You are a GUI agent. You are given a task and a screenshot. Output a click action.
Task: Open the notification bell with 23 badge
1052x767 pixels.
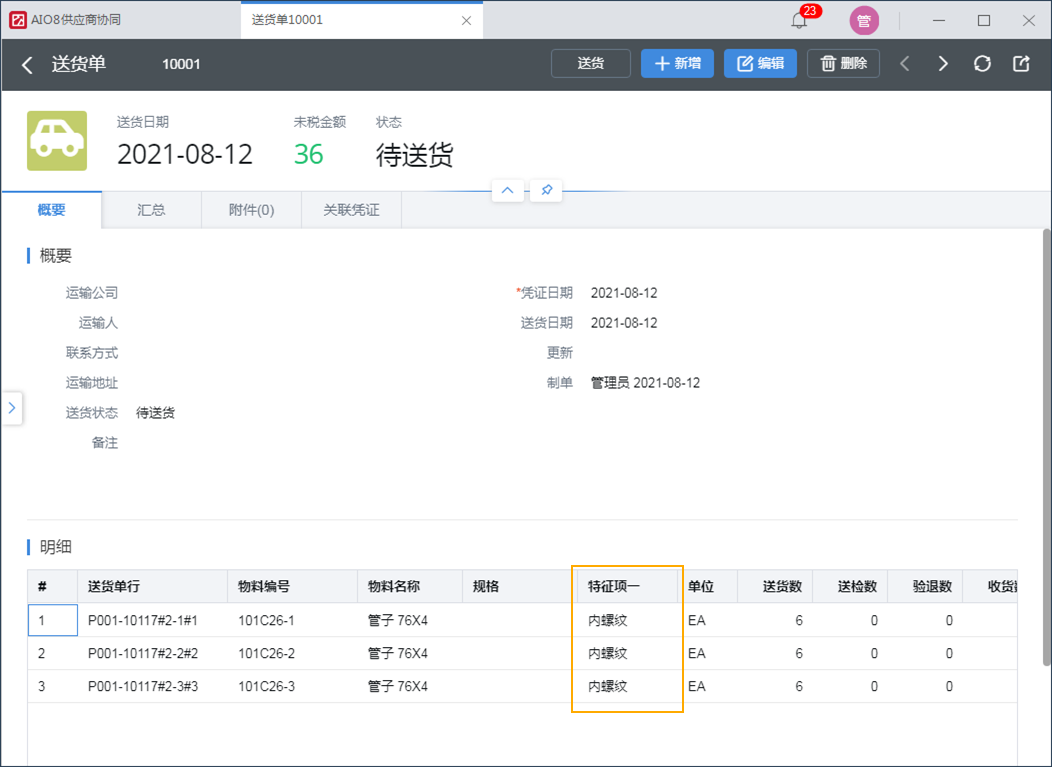point(799,20)
